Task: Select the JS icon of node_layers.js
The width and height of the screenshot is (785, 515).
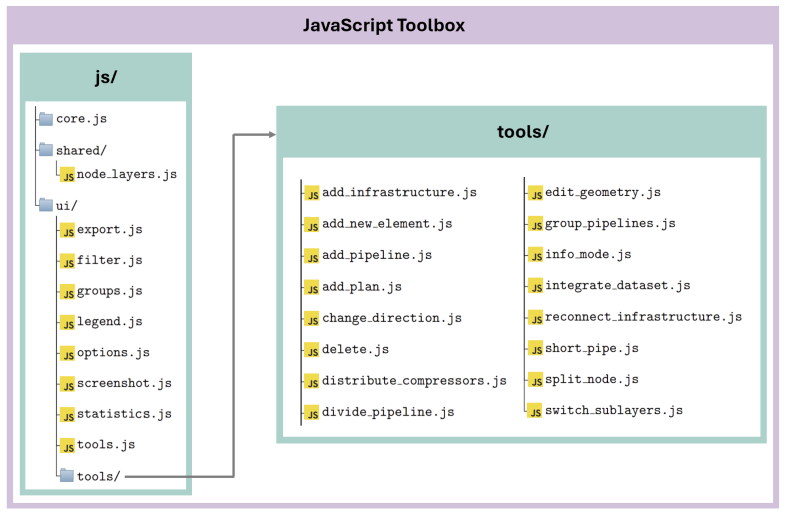Action: pos(68,175)
